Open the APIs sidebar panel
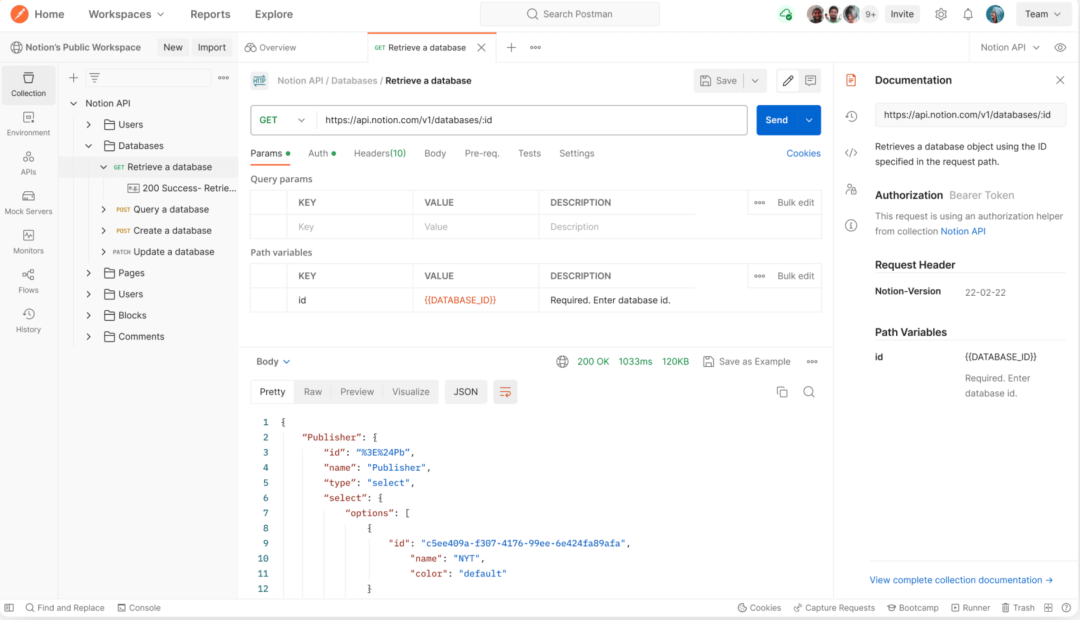This screenshot has height=620, width=1080. pos(28,163)
